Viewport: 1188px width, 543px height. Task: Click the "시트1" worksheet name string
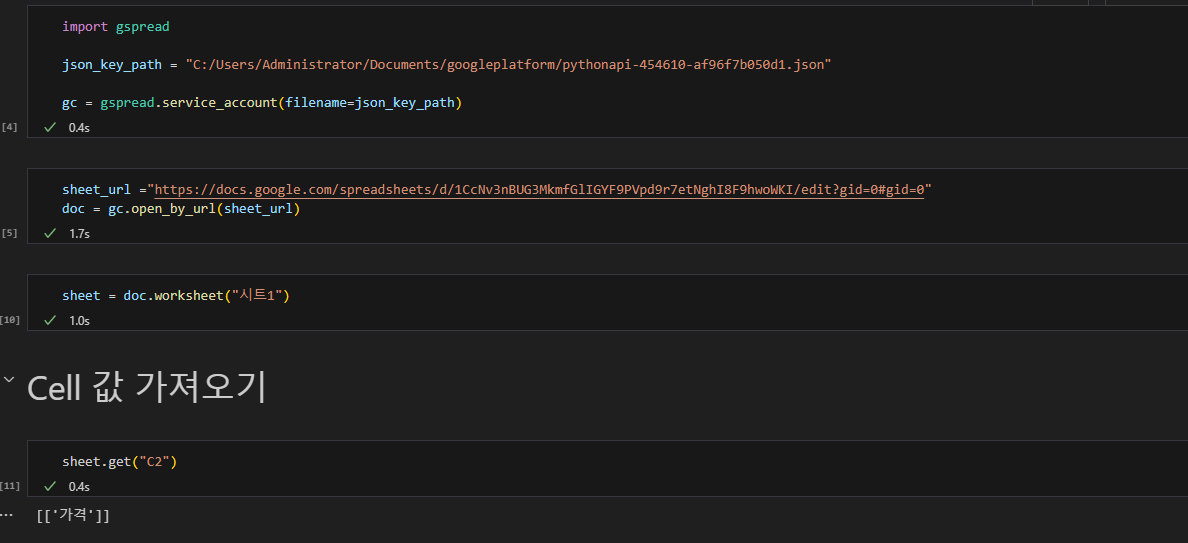[x=258, y=295]
